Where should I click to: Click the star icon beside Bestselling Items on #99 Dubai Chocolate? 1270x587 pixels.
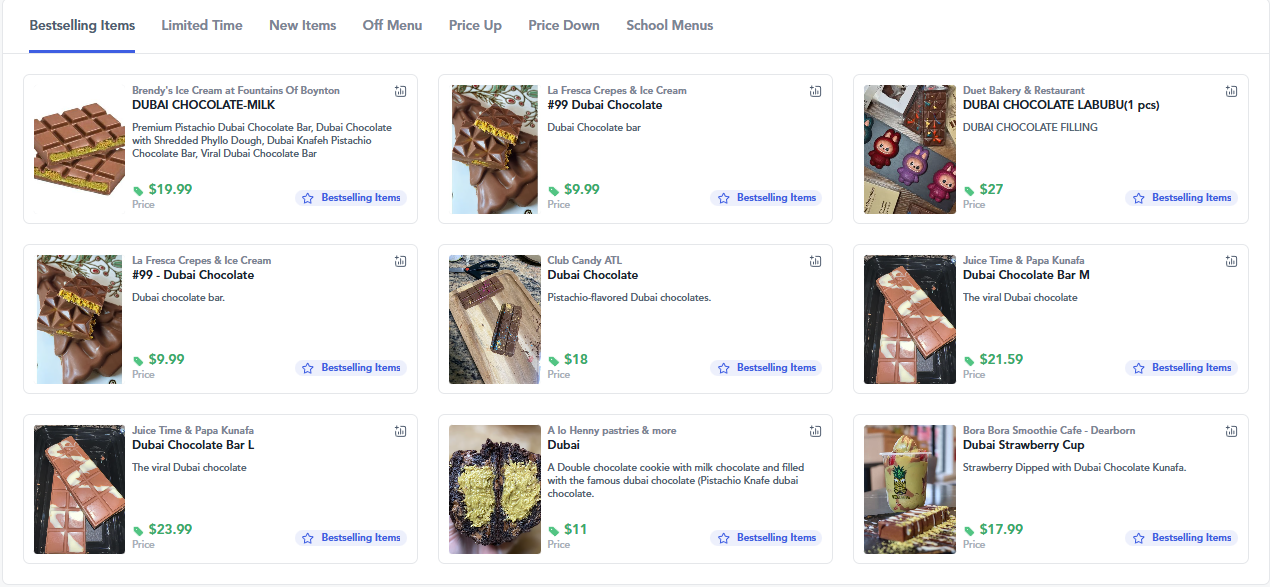click(722, 198)
